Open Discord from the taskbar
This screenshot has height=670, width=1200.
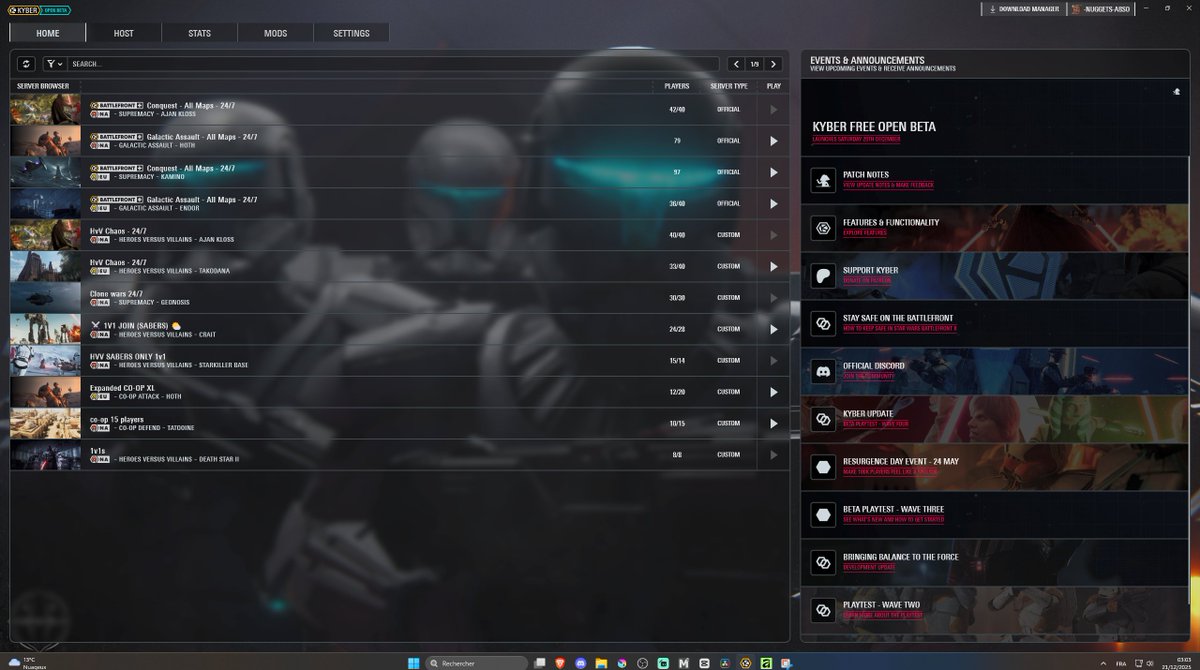(581, 662)
